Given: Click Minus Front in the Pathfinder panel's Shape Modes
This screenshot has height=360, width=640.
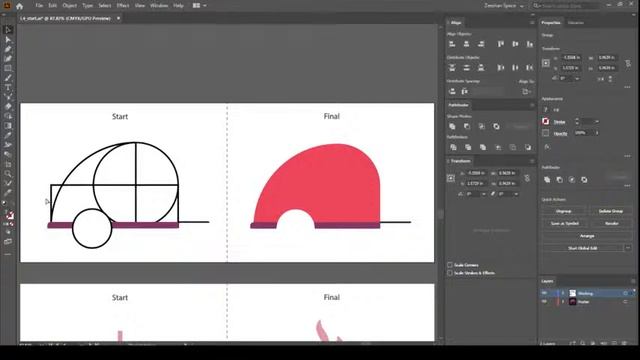Looking at the screenshot, I should point(467,127).
